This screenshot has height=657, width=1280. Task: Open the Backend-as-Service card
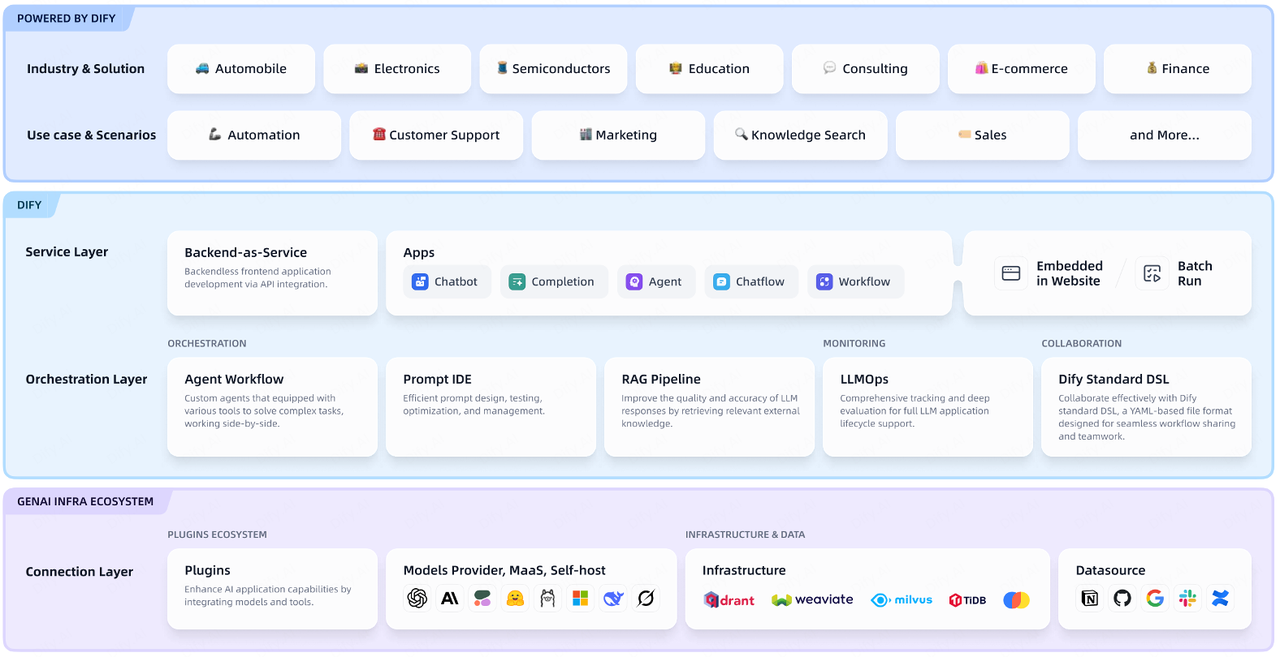(272, 273)
